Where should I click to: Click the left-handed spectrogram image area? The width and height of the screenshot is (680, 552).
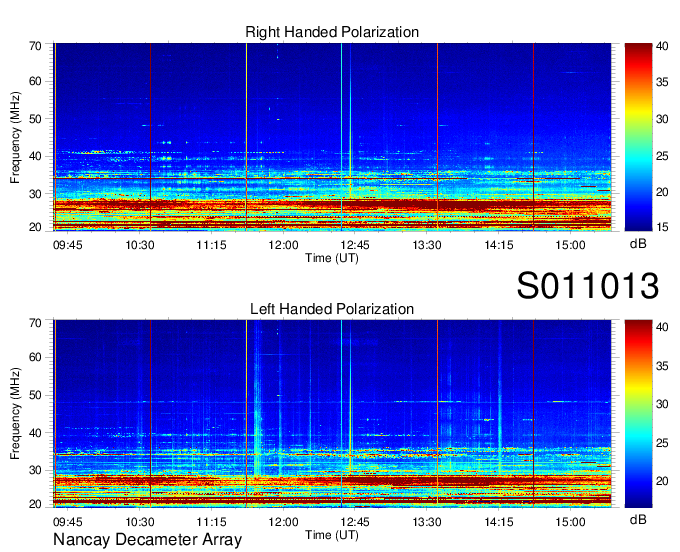332,414
